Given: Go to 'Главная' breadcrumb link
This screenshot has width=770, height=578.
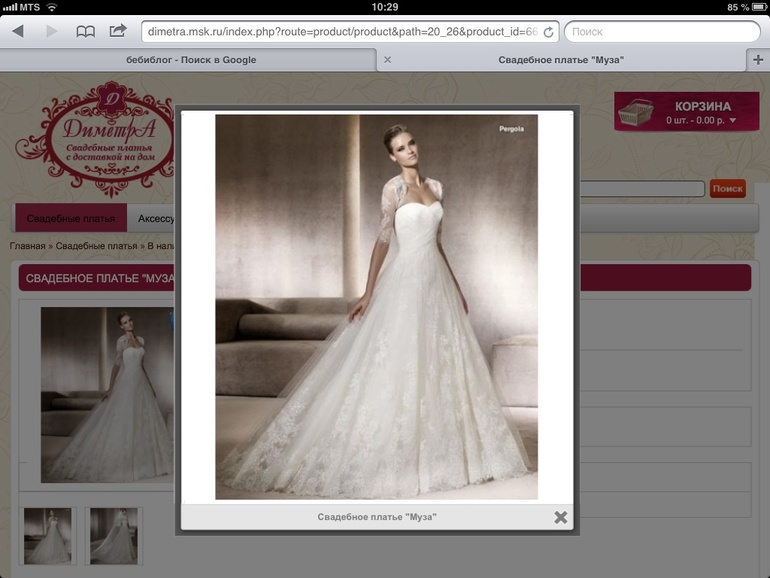Looking at the screenshot, I should click(28, 246).
